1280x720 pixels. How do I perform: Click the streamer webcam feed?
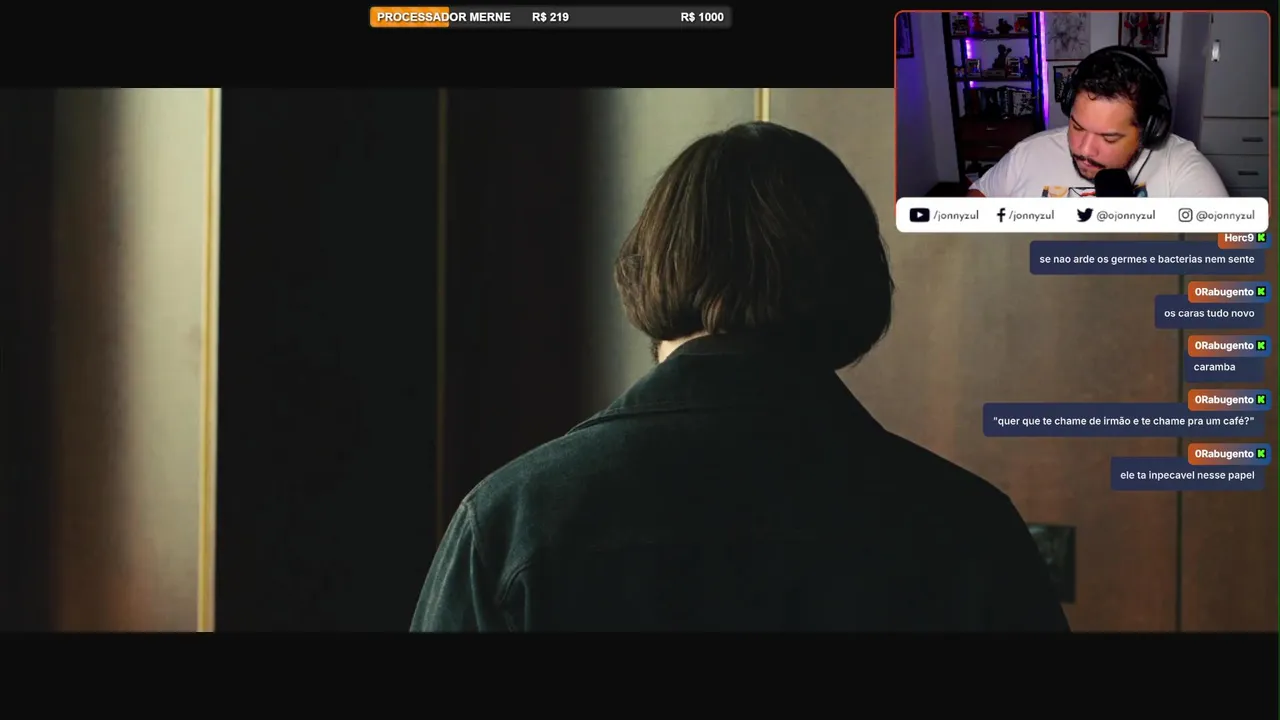click(x=1082, y=105)
